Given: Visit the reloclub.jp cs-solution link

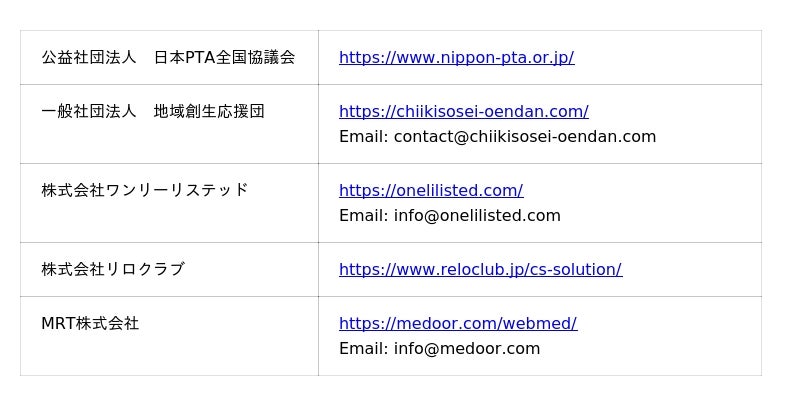Looking at the screenshot, I should [480, 270].
